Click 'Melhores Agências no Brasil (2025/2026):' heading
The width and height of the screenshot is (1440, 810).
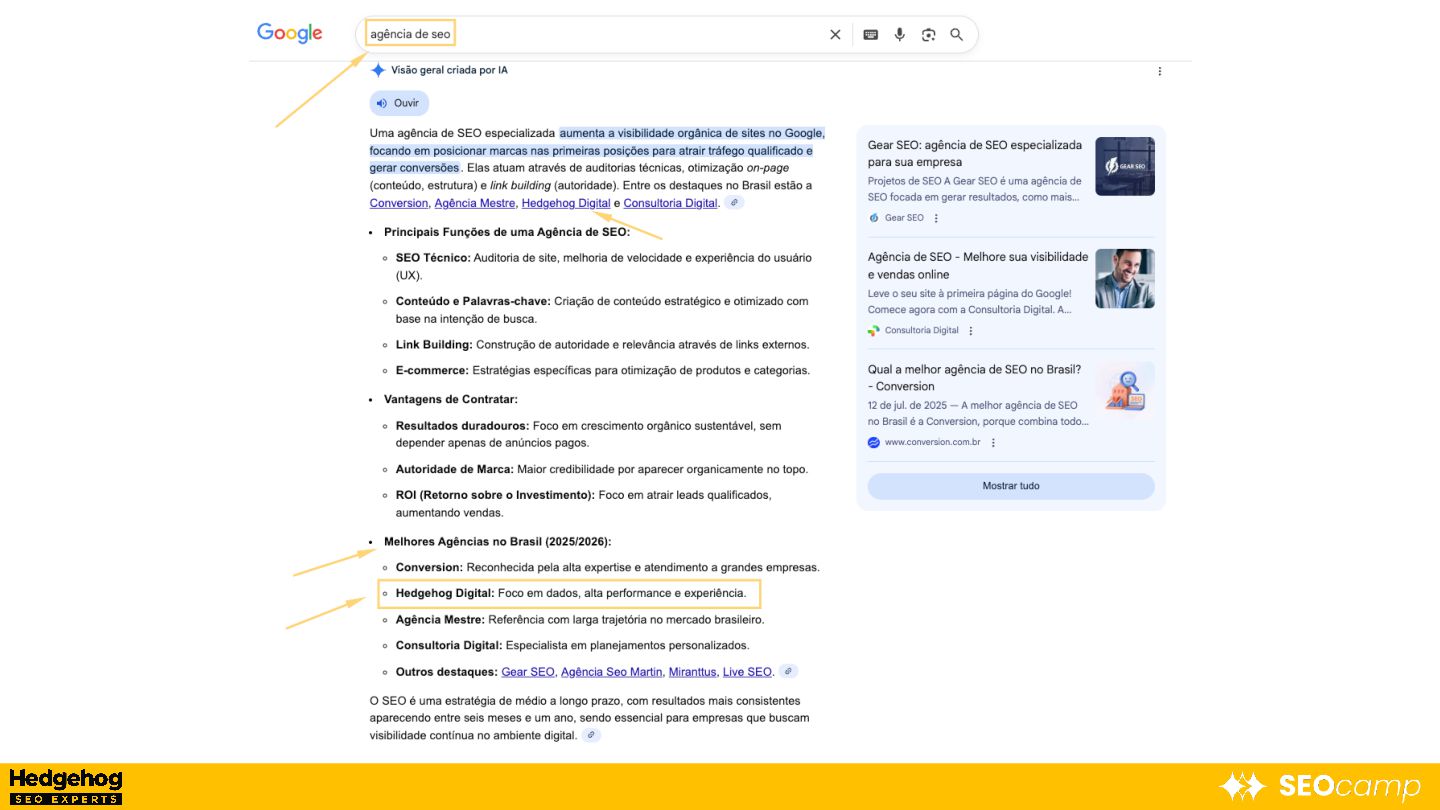pyautogui.click(x=498, y=542)
